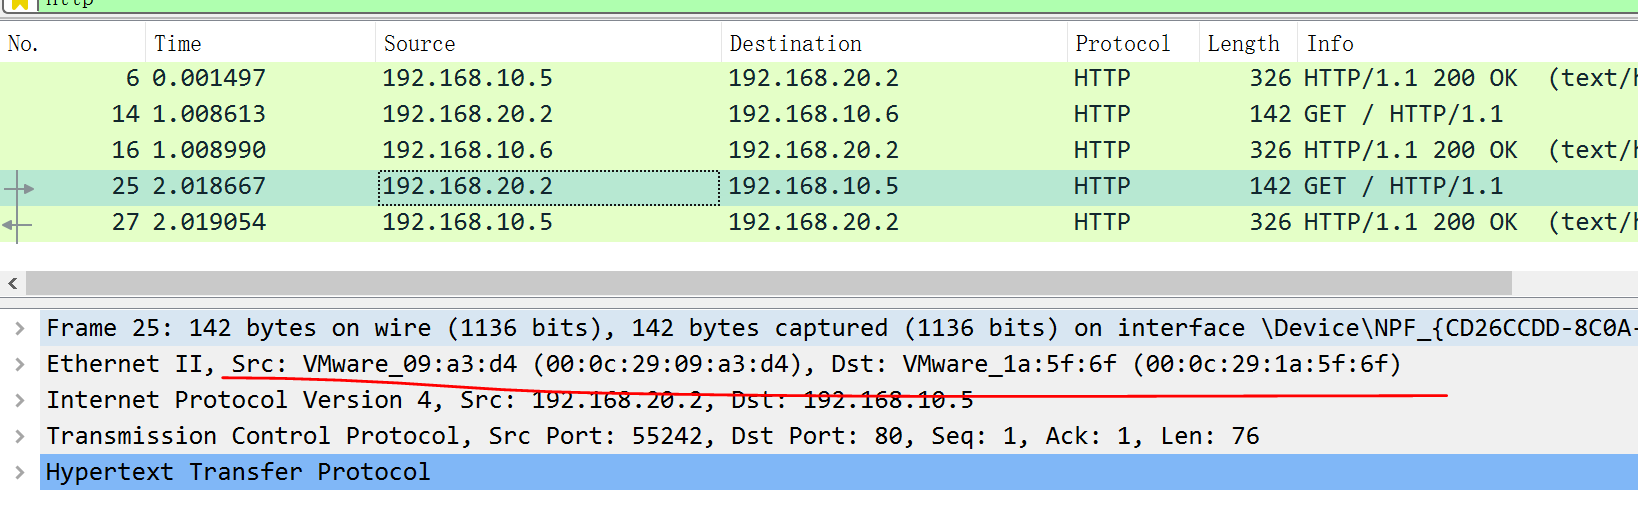Select packet number 6 in the list
This screenshot has width=1638, height=525.
[600, 78]
